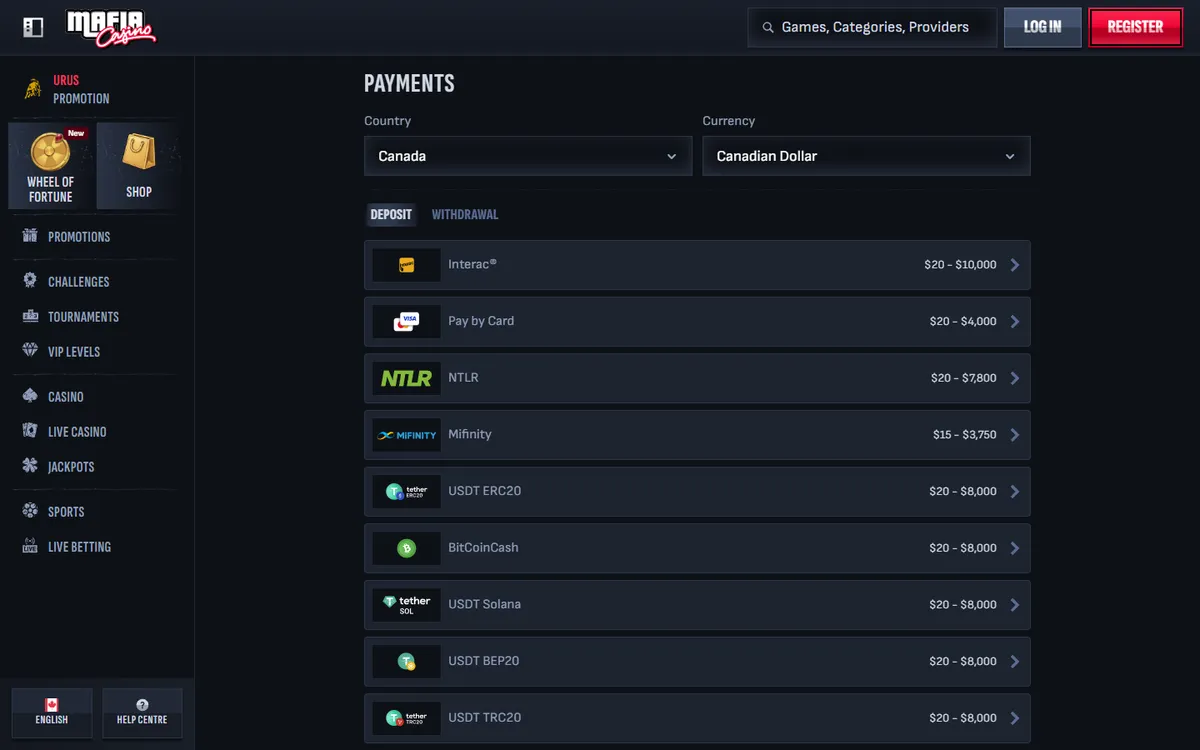
Task: Go to Sports in the sidebar
Action: coord(66,512)
